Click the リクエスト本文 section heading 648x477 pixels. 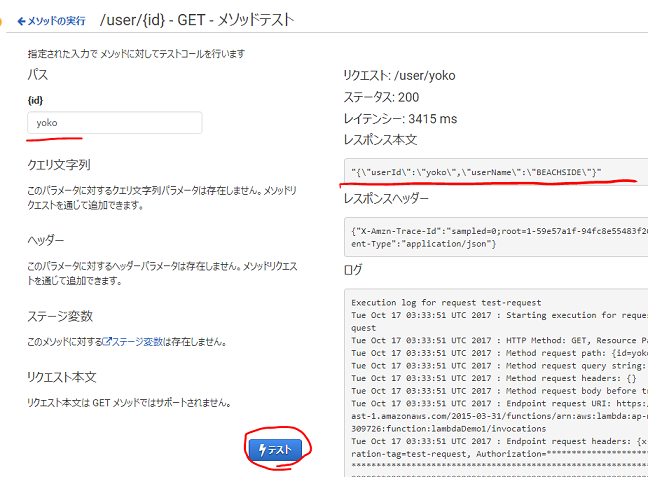(62, 377)
